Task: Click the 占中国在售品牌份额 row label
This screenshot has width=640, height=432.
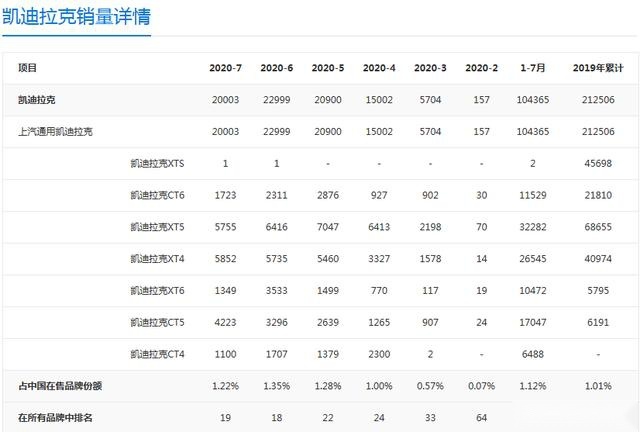Action: click(x=60, y=386)
